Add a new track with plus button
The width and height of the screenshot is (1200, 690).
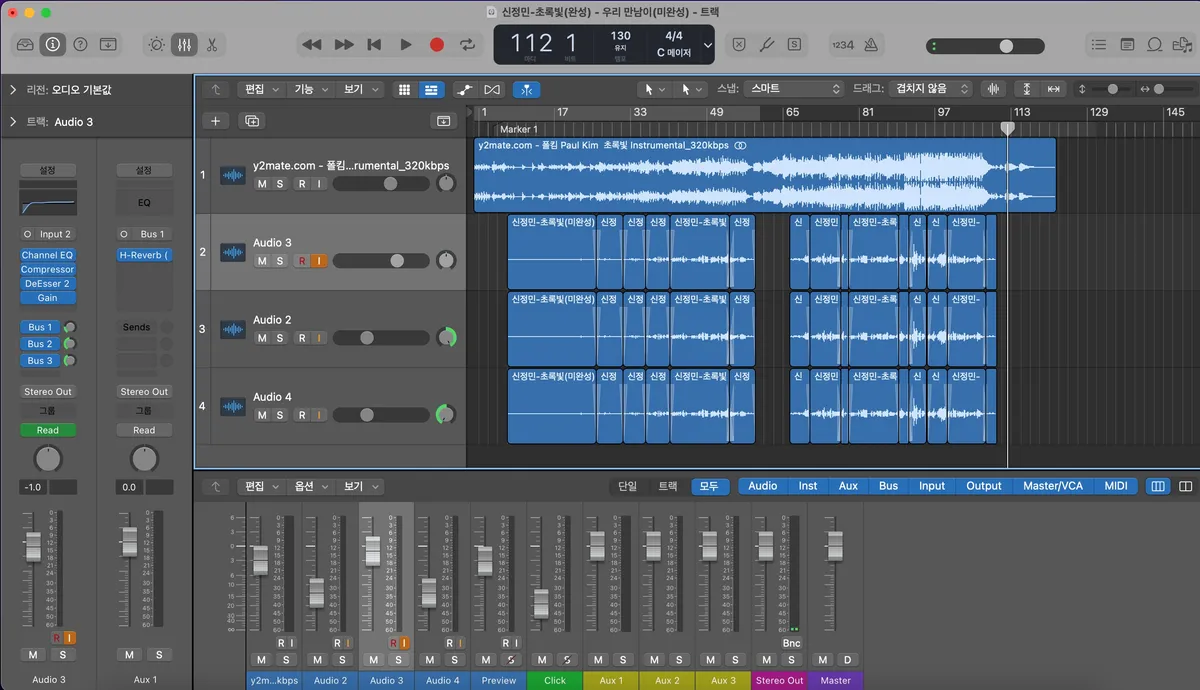point(216,120)
